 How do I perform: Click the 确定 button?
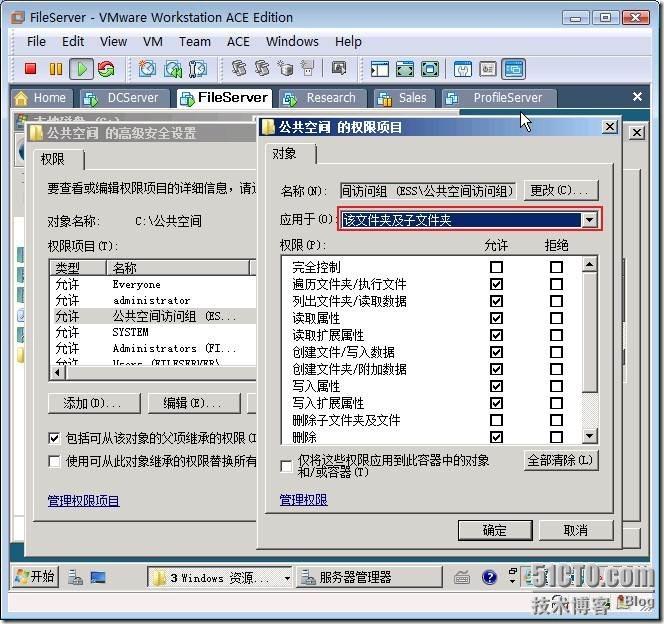tap(495, 530)
